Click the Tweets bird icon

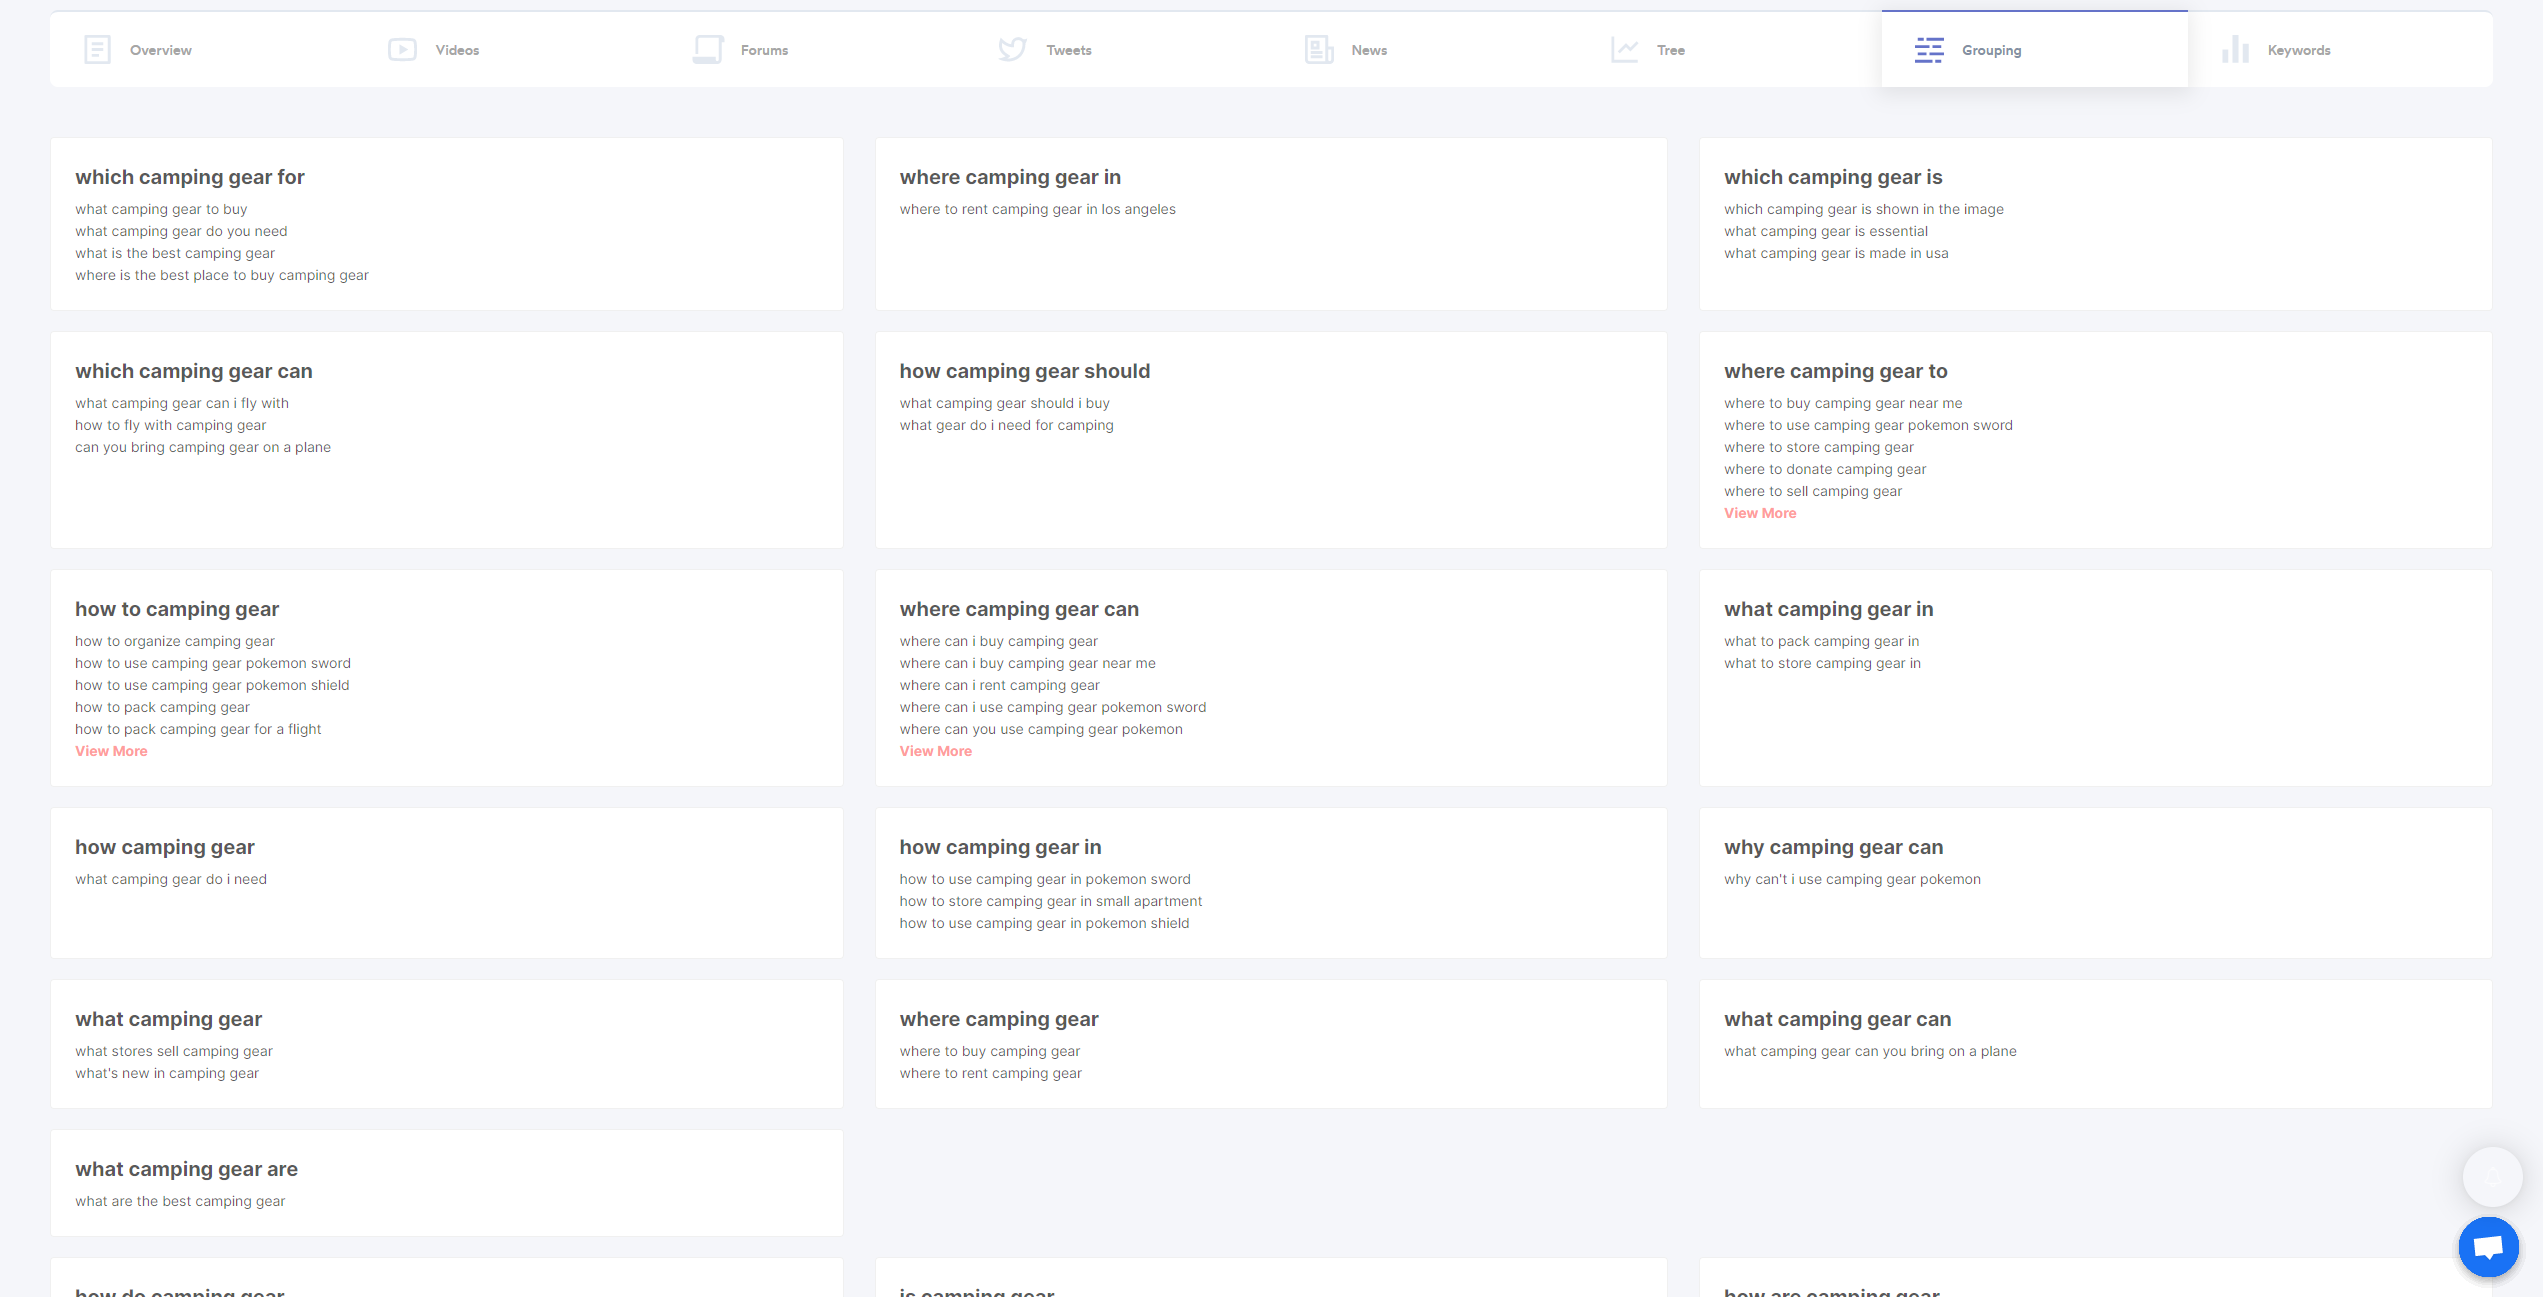point(1012,49)
